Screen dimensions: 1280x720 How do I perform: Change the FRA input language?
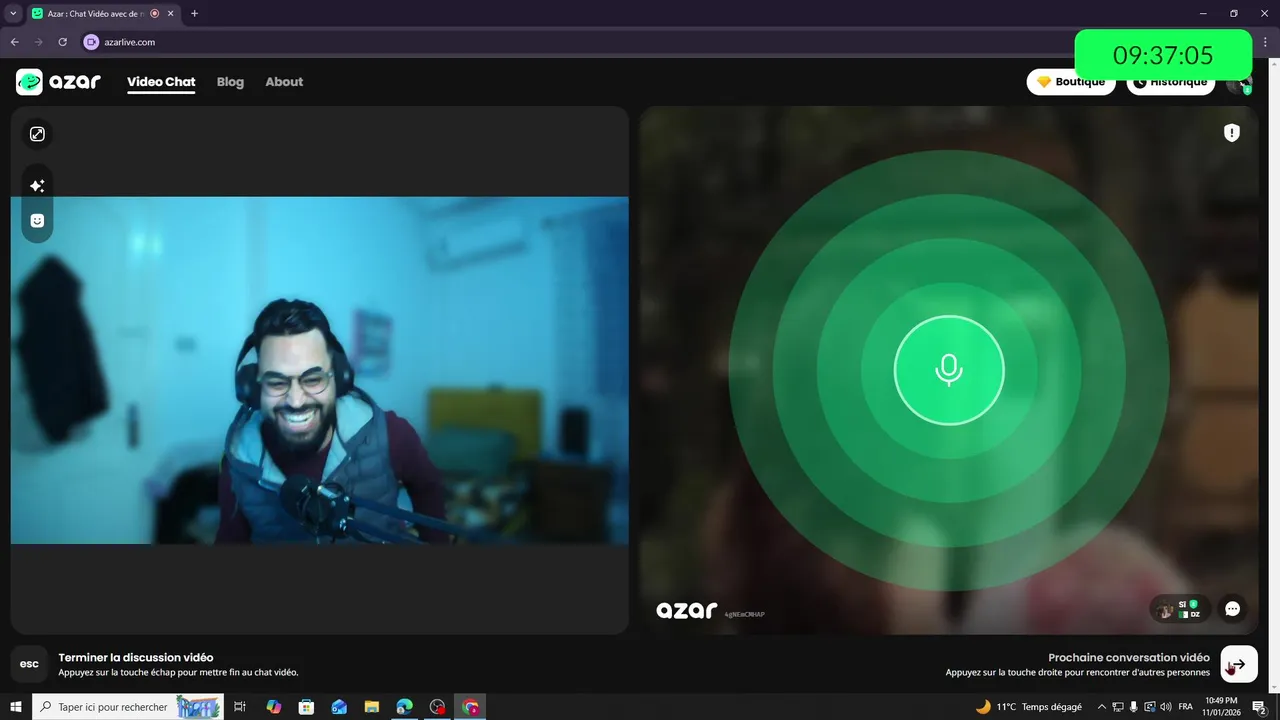[1186, 707]
